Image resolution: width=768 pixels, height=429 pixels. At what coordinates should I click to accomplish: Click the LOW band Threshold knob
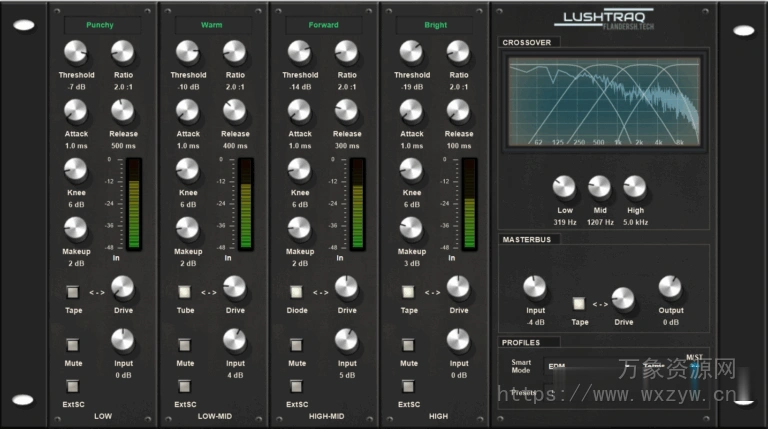[75, 52]
